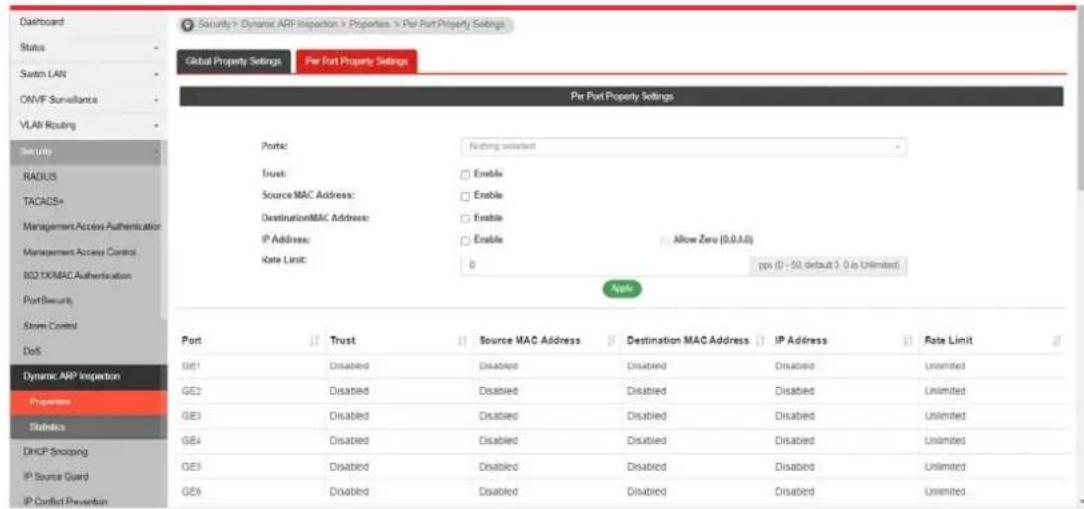Select Properties under Dynamic ARP Inspection
Screen dimensions: 1084x509
click(x=88, y=402)
